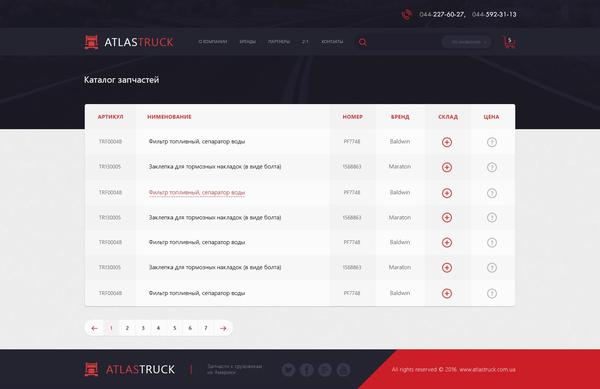Click price question-mark icon in fifth row
Image resolution: width=600 pixels, height=389 pixels.
pyautogui.click(x=492, y=243)
